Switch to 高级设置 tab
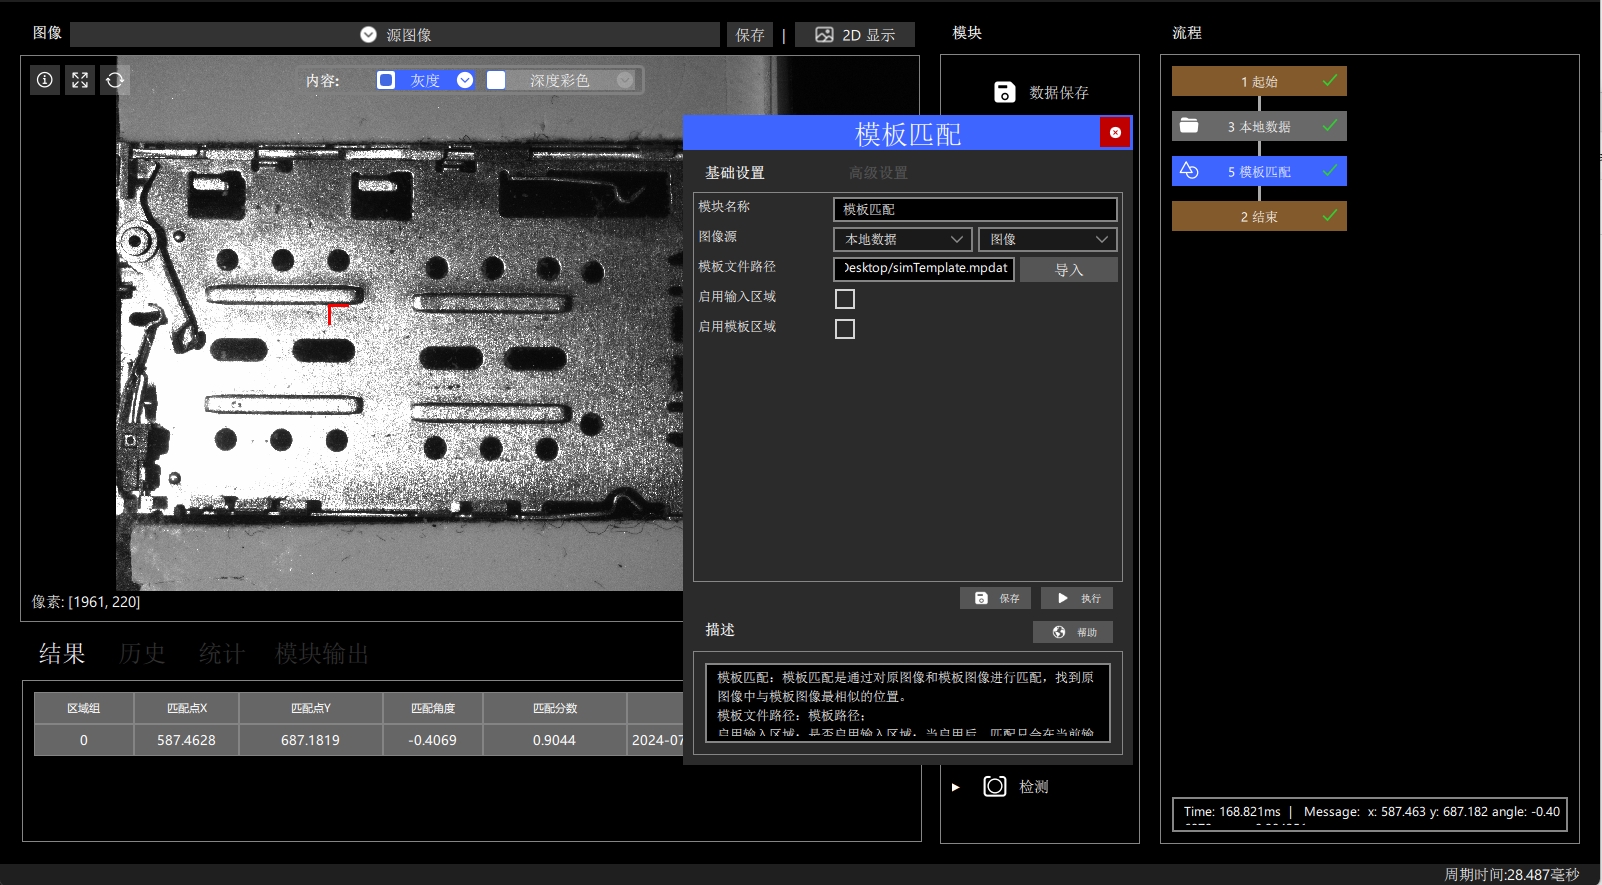 pos(878,173)
